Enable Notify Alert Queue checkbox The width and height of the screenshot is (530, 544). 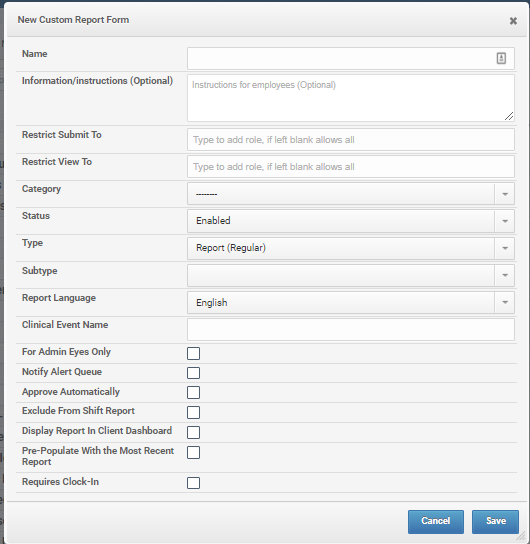tap(193, 373)
